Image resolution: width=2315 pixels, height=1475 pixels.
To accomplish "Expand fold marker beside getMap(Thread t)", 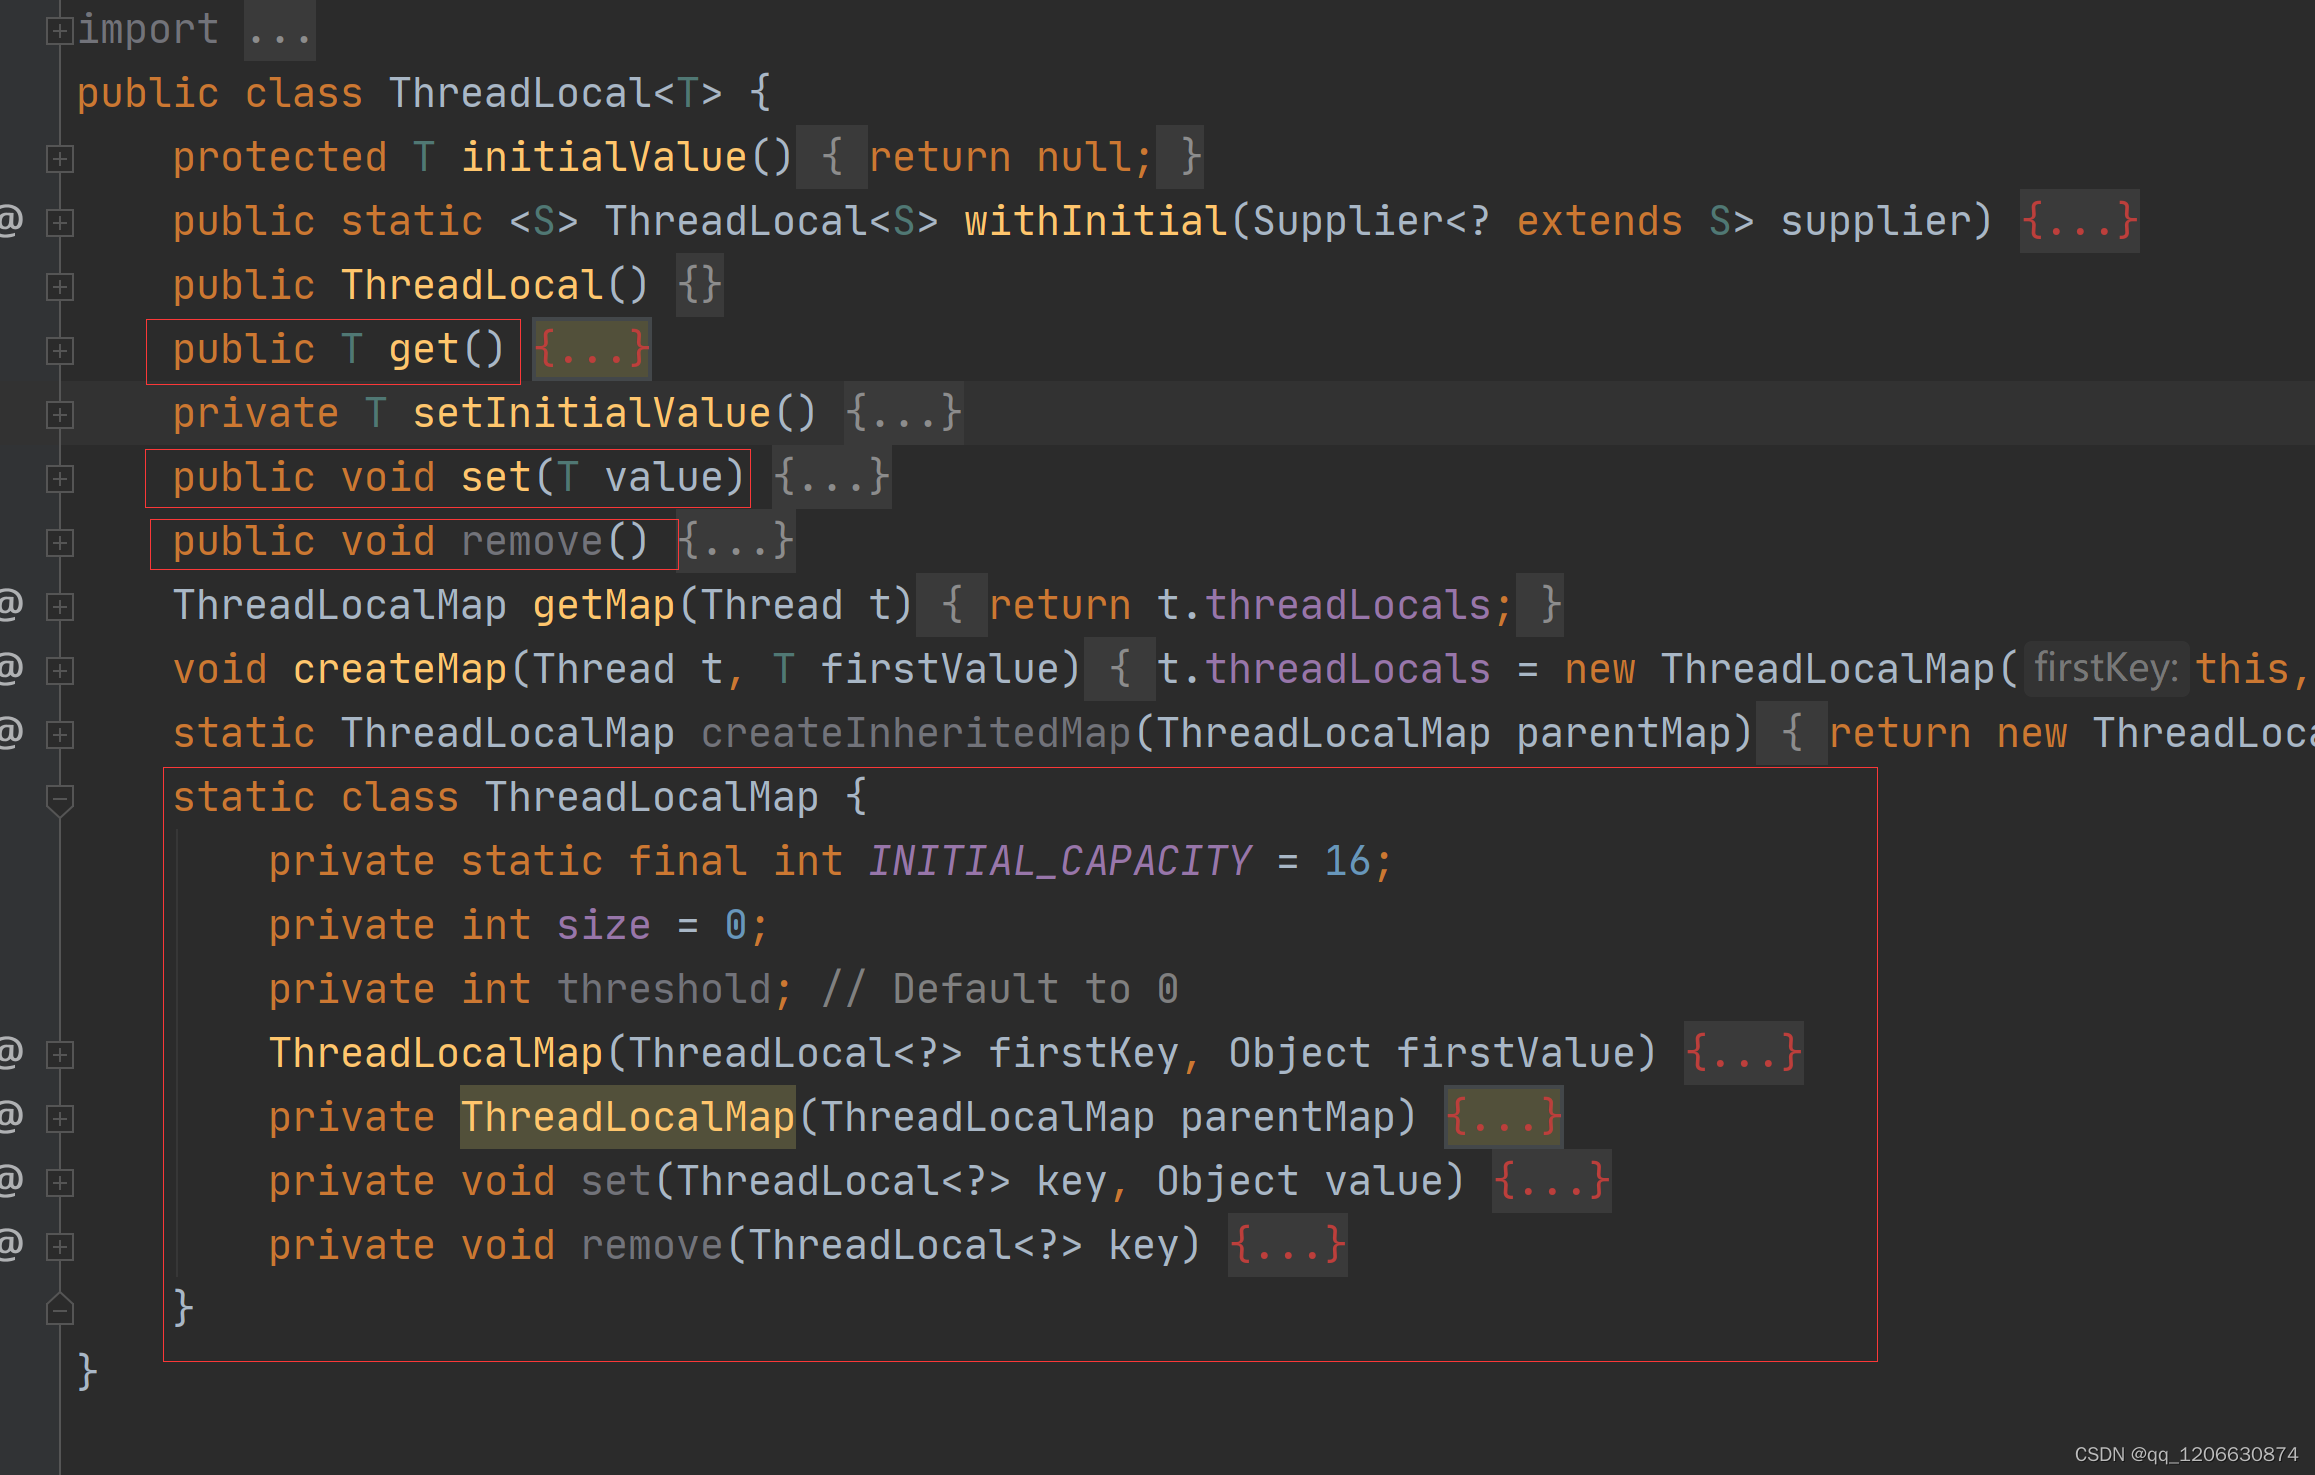I will click(x=59, y=607).
